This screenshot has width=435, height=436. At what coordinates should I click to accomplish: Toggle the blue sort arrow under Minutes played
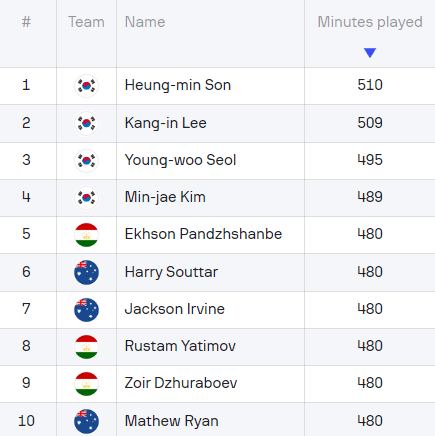[370, 53]
